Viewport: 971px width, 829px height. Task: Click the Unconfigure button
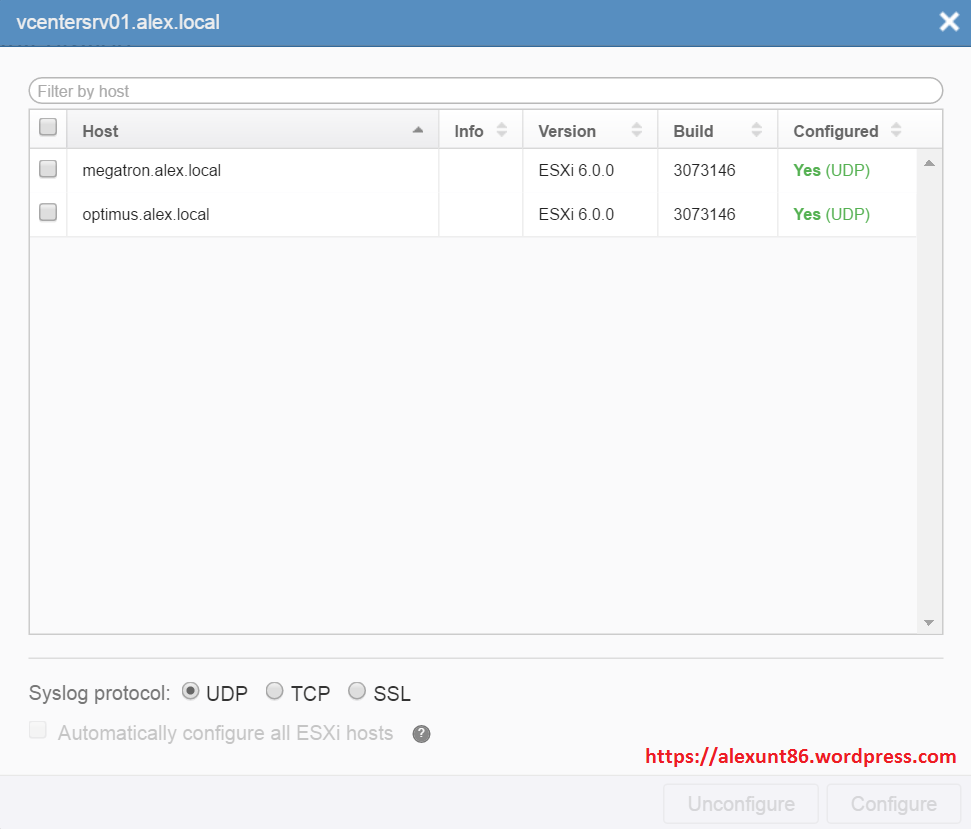[741, 804]
